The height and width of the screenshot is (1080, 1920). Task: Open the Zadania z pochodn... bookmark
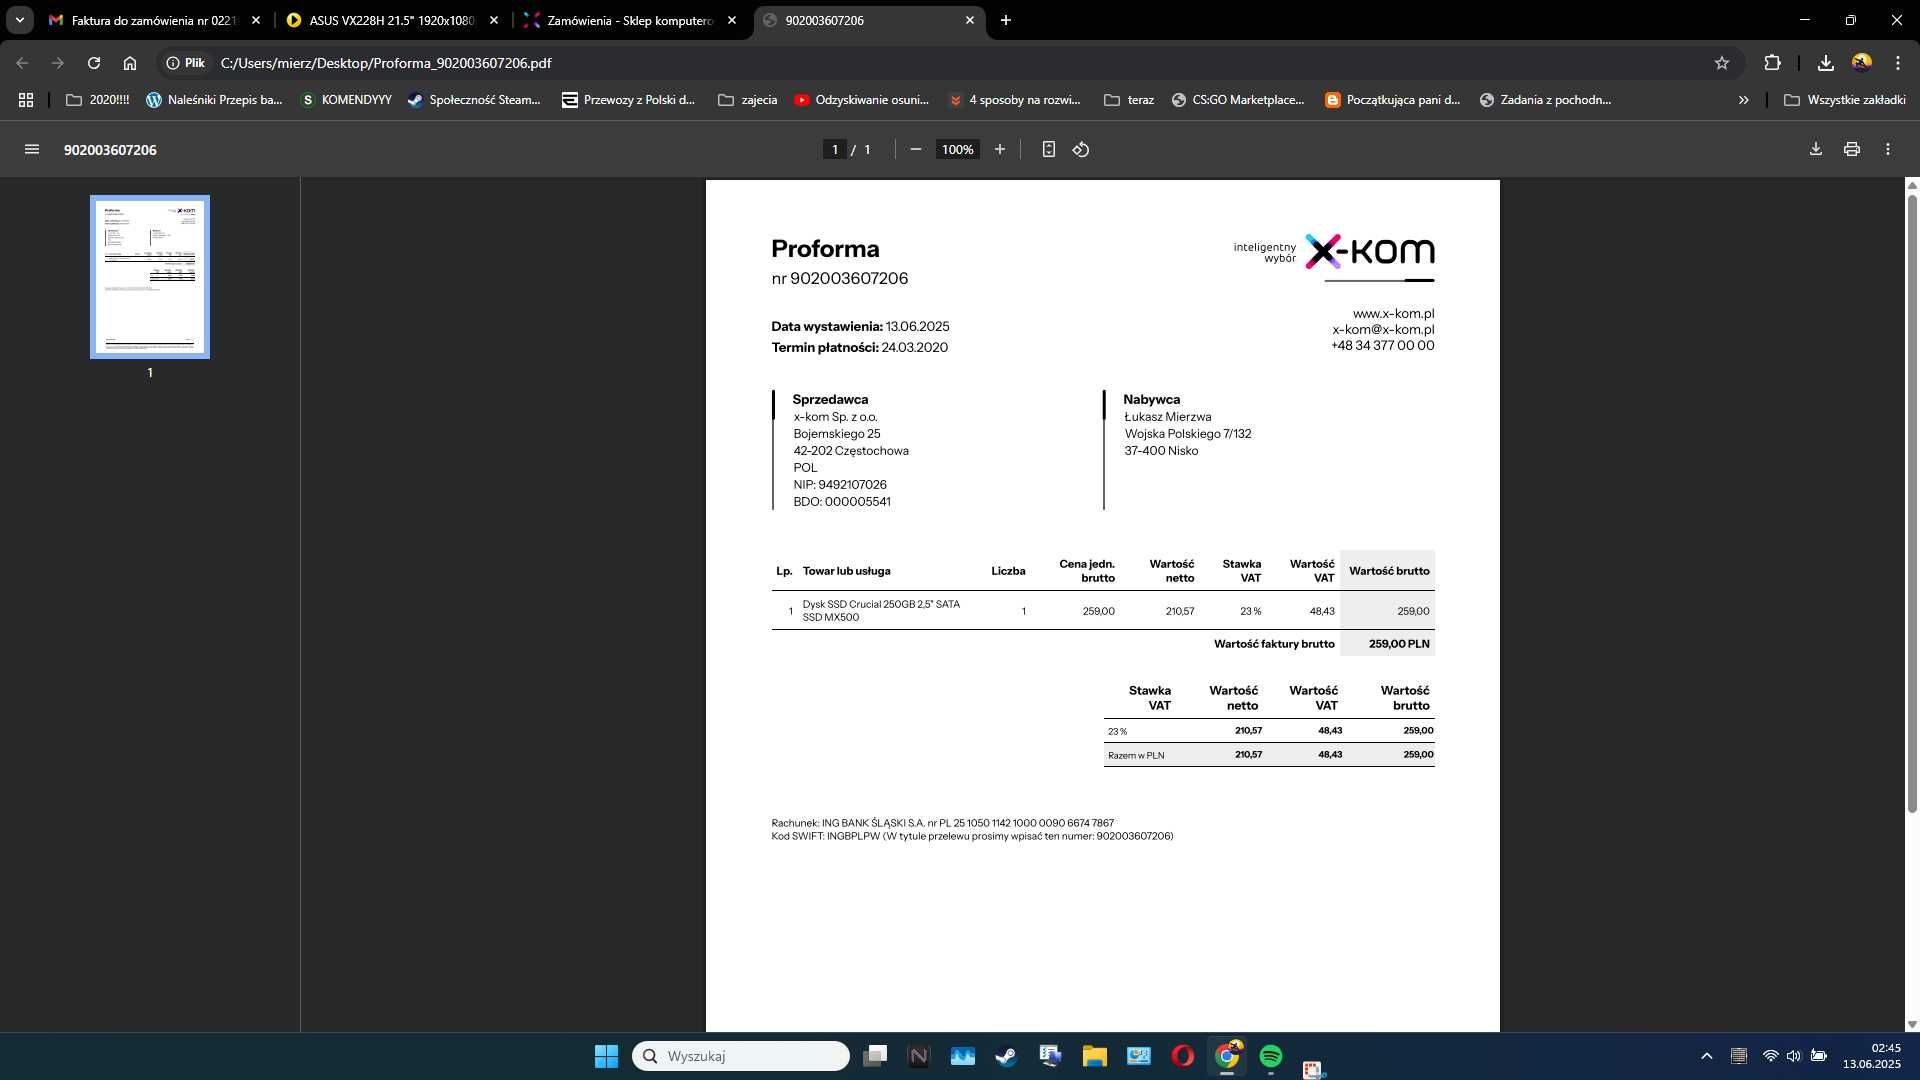click(x=1545, y=100)
